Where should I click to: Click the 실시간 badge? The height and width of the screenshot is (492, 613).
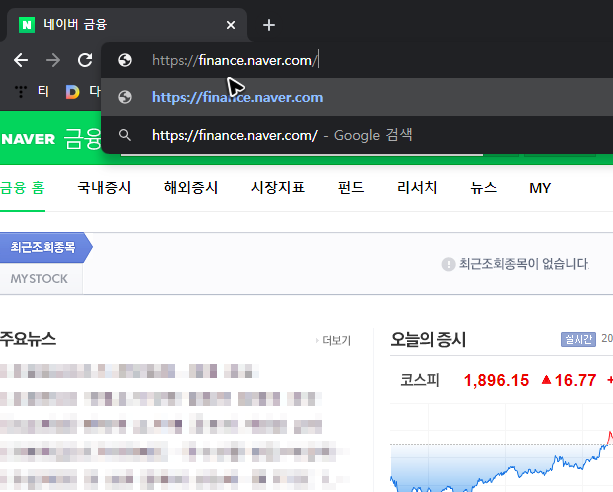(x=578, y=339)
